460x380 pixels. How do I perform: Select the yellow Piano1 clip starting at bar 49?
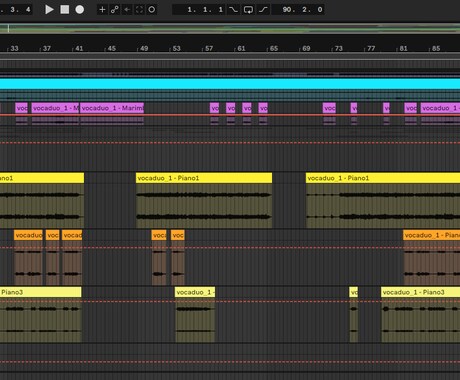click(204, 178)
